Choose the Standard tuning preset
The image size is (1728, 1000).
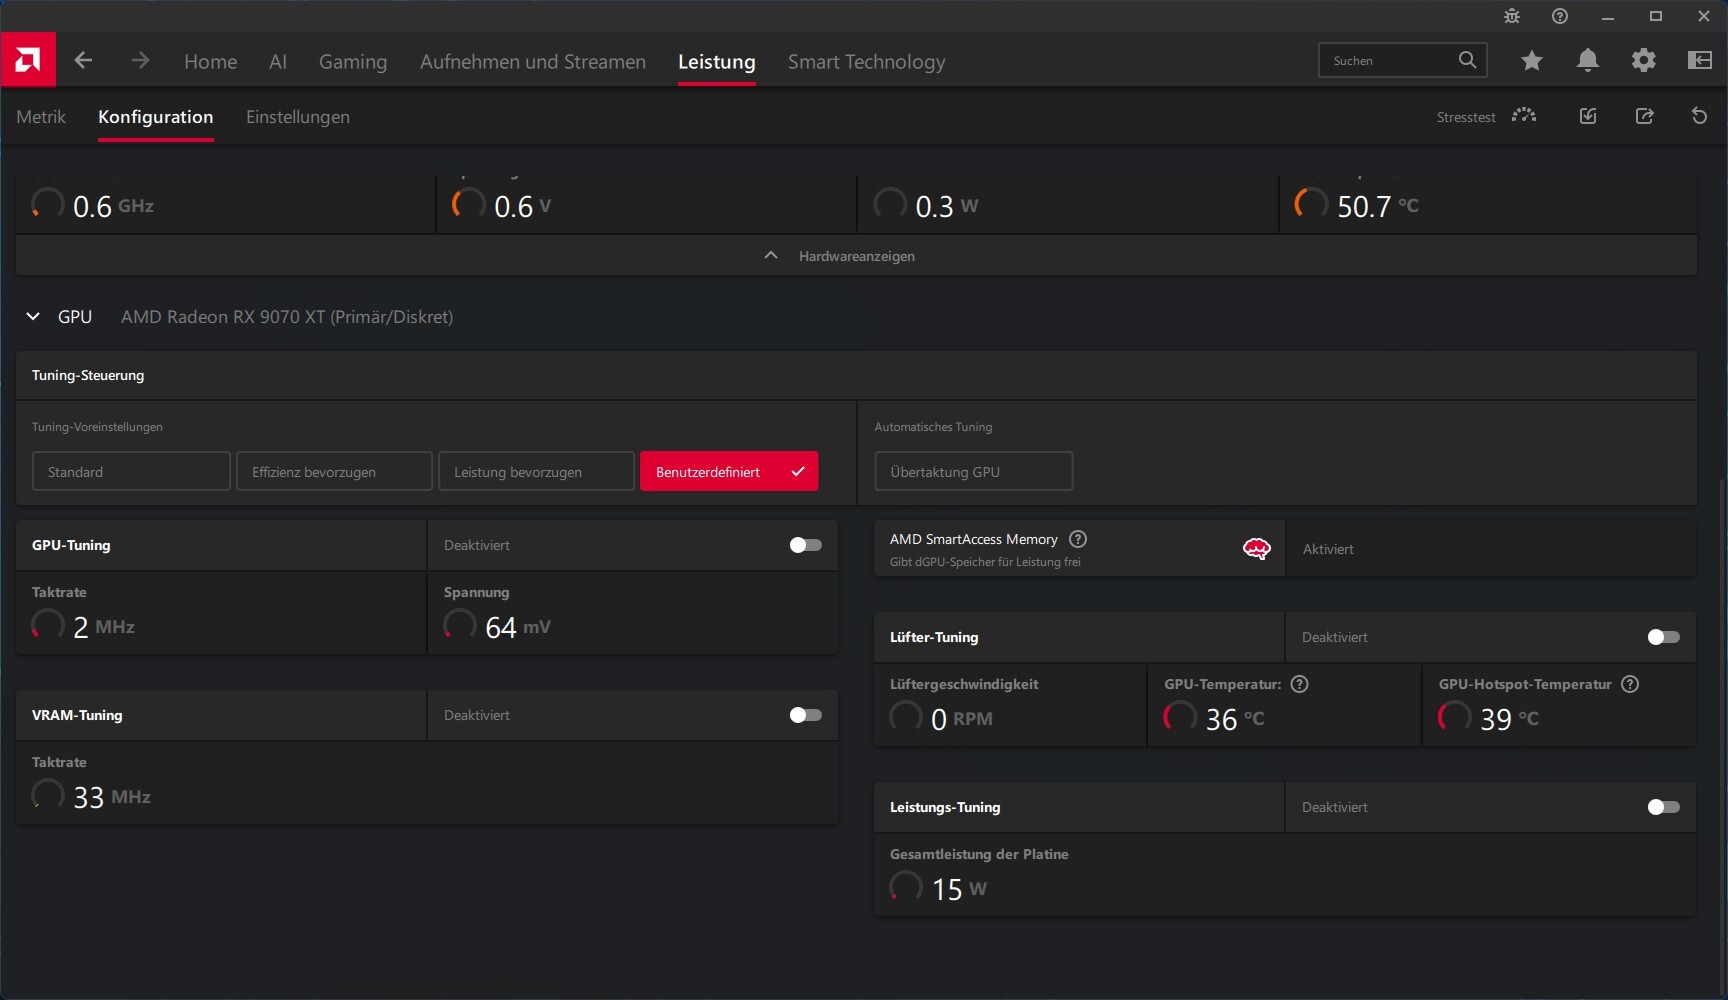pyautogui.click(x=131, y=471)
